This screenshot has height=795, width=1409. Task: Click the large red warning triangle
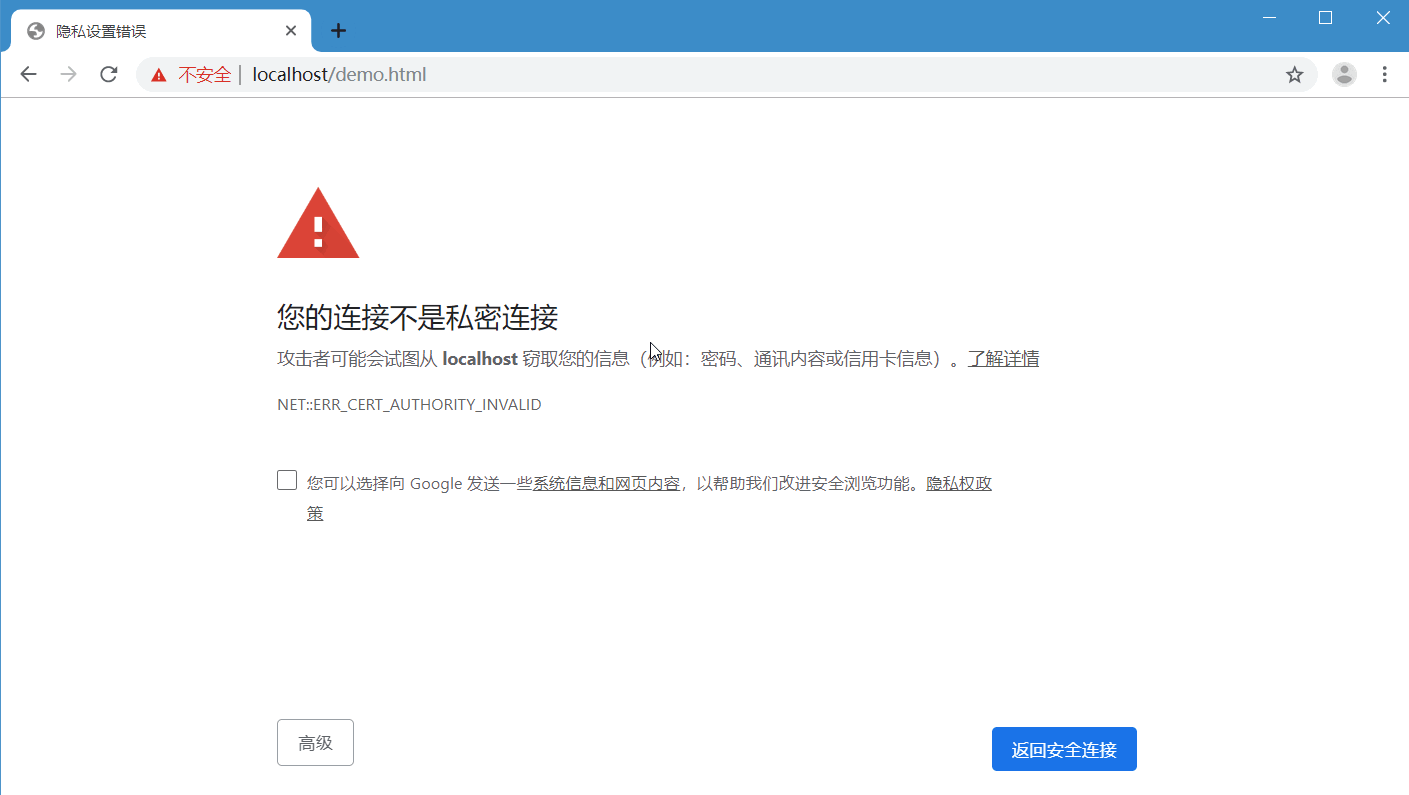[318, 223]
